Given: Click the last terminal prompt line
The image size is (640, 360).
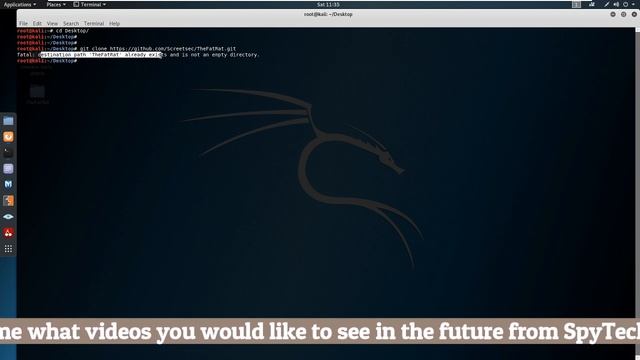Looking at the screenshot, I should pos(47,61).
